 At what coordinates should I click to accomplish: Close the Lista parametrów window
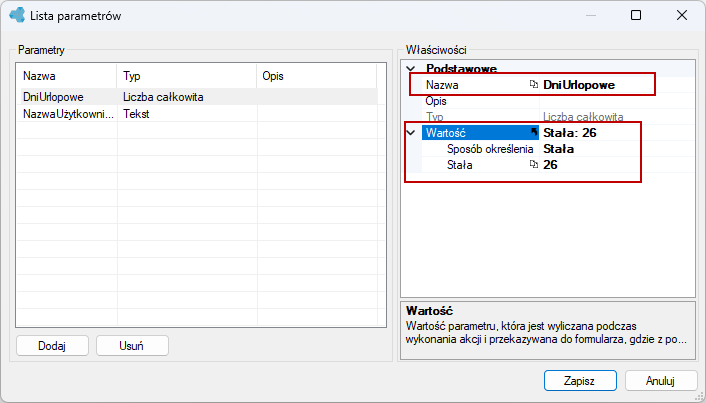(682, 15)
